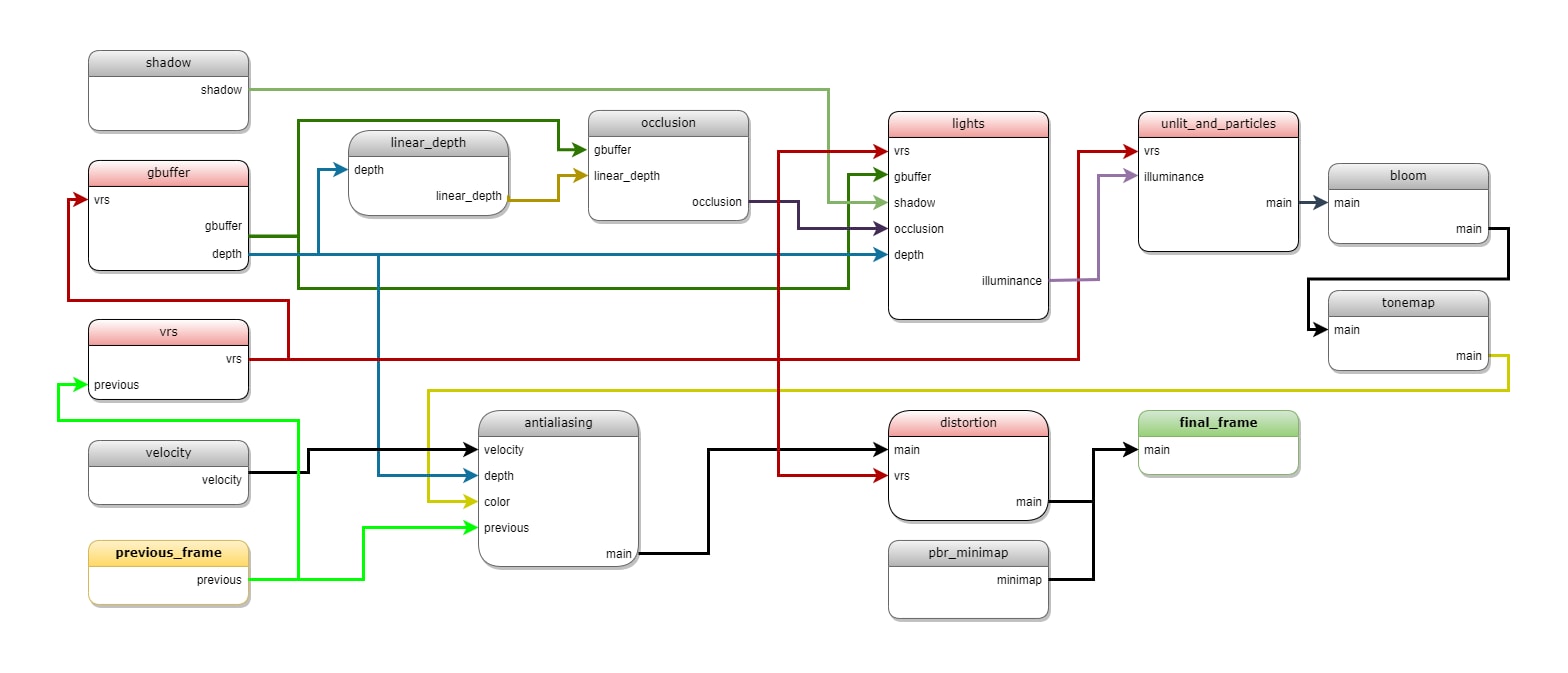This screenshot has width=1568, height=673.
Task: Select the lights node header
Action: click(968, 124)
